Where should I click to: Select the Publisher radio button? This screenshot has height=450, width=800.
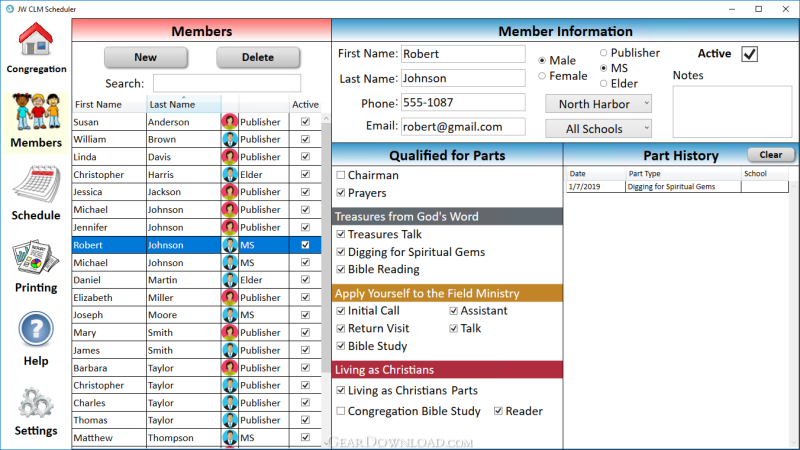click(x=604, y=53)
